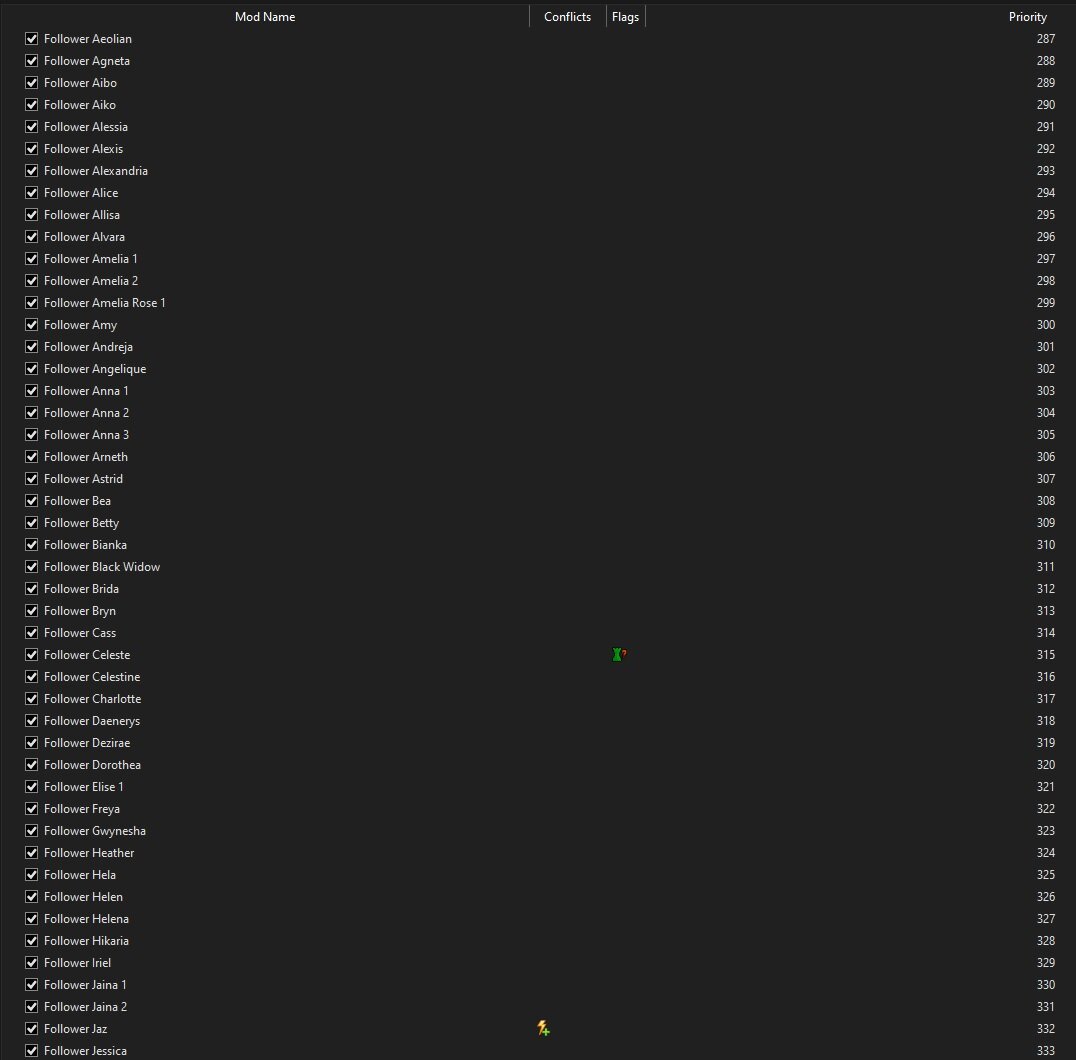Select Follower Amelia 2 mod name

tap(91, 281)
